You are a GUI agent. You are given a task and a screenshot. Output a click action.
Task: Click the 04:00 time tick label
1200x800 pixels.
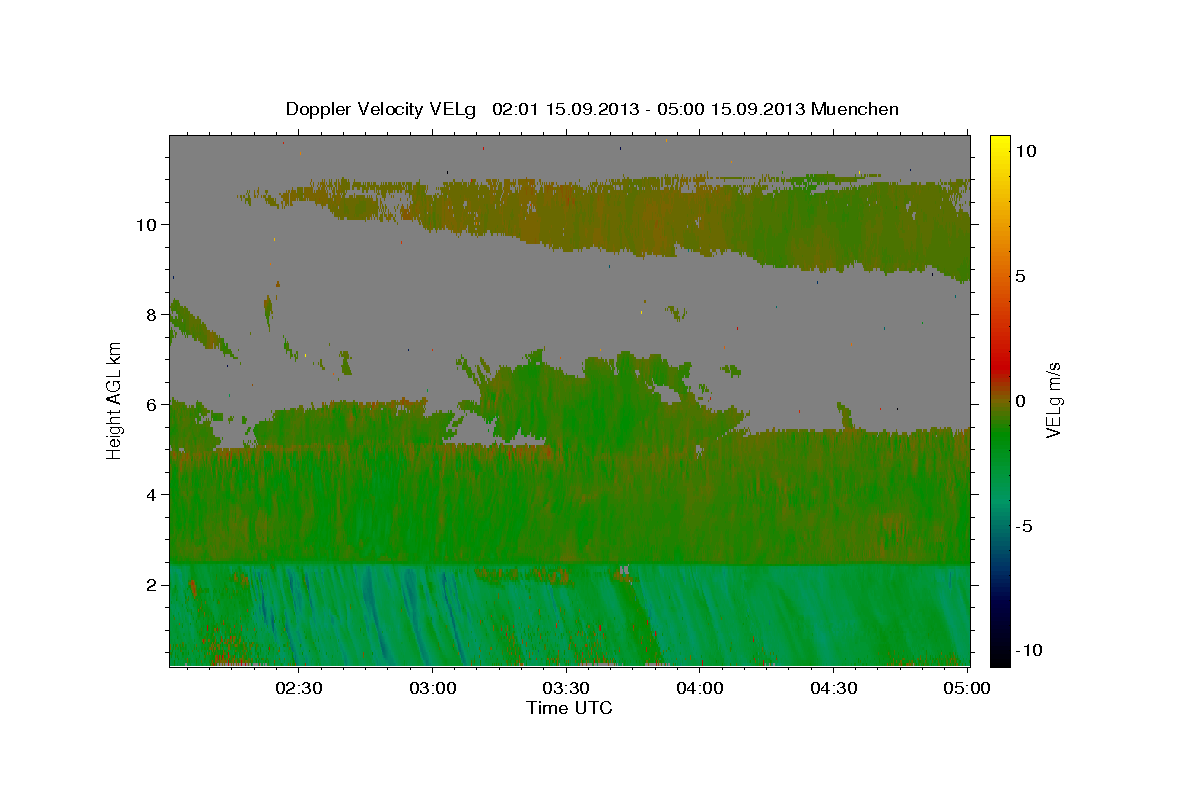coord(700,688)
